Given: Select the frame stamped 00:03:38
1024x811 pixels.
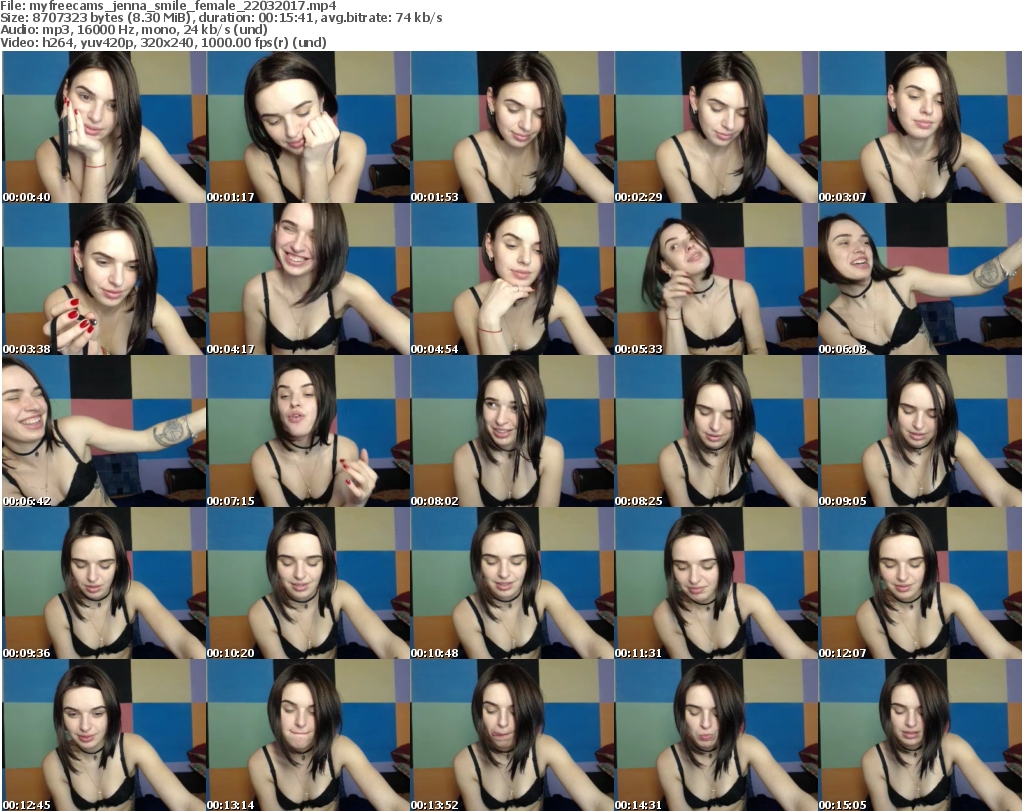Looking at the screenshot, I should [104, 279].
